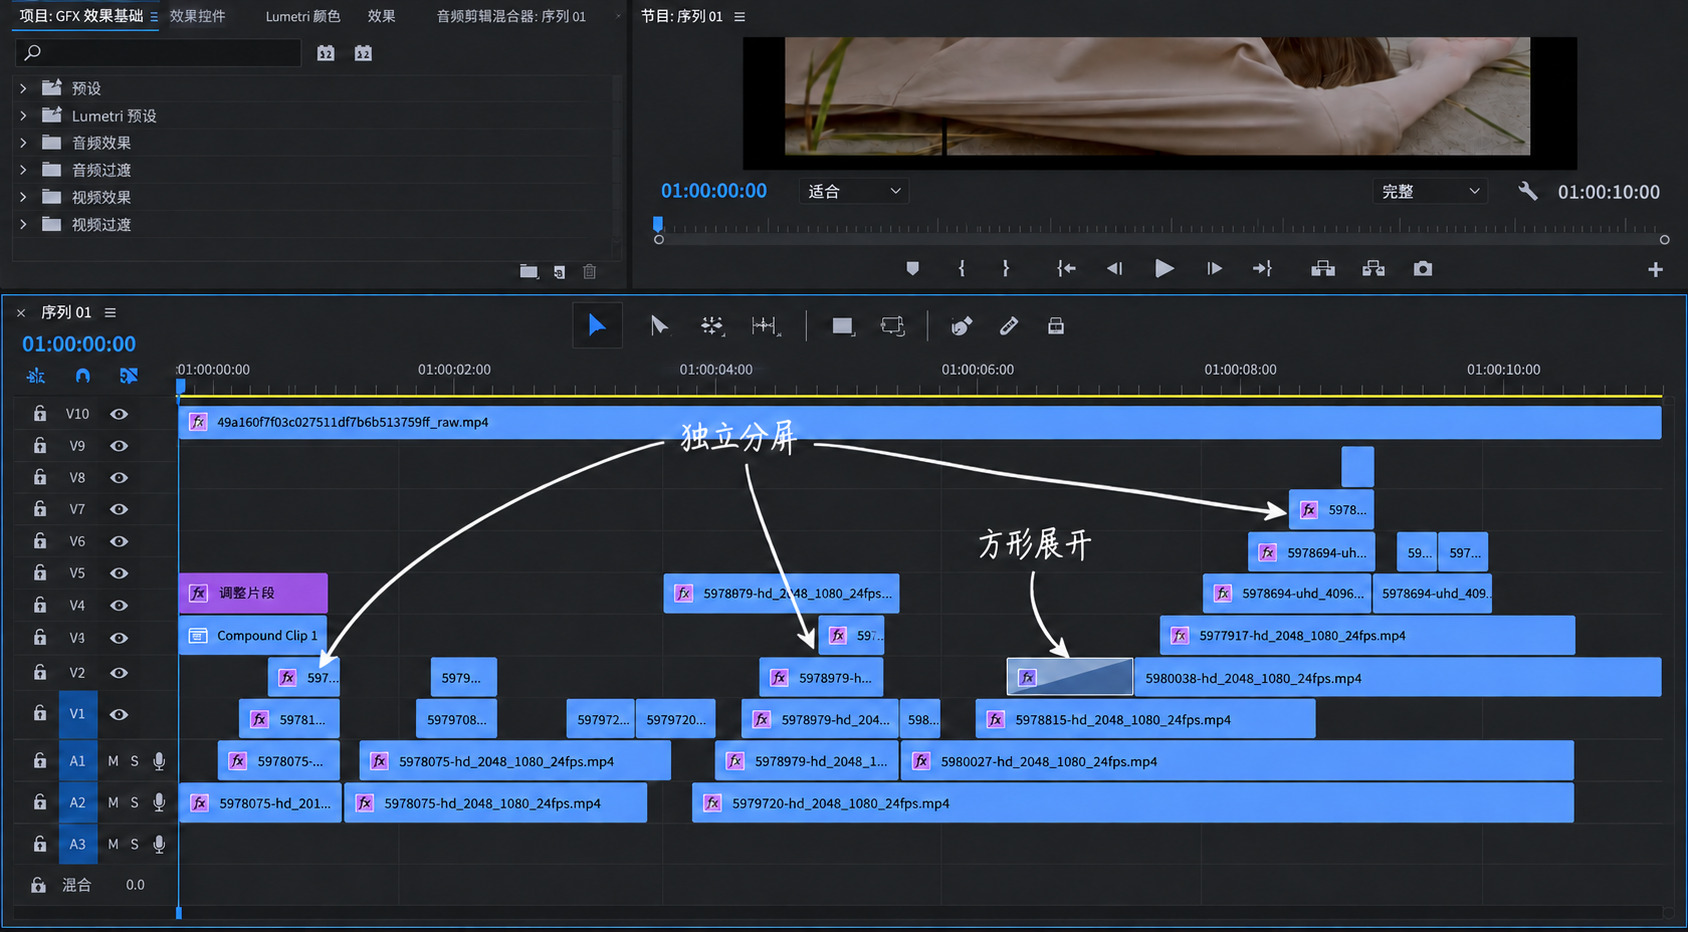Screen dimensions: 1688x932
Task: Go to In point
Action: 1066,269
